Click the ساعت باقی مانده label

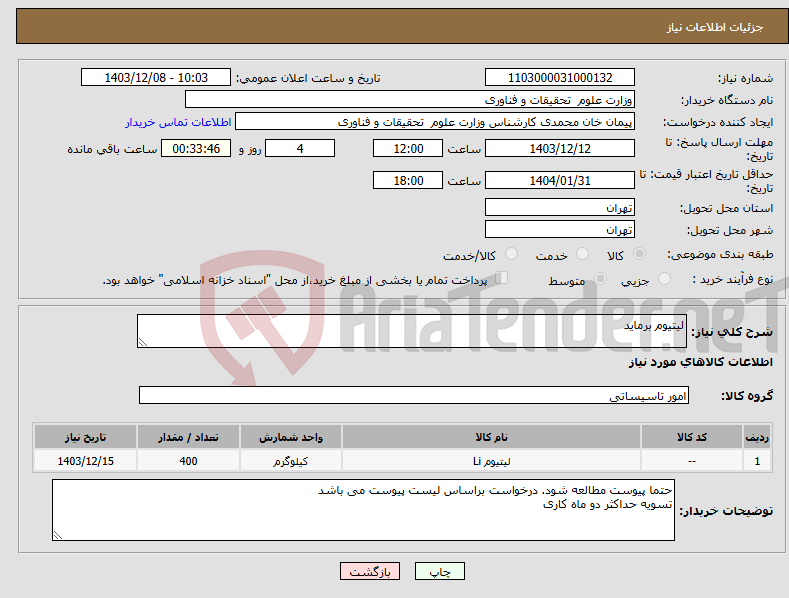112,149
